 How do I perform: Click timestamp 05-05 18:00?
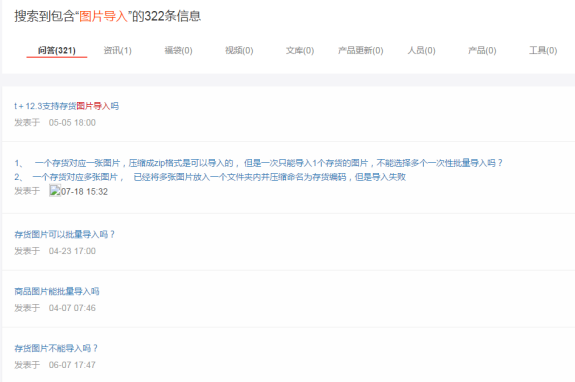(72, 122)
